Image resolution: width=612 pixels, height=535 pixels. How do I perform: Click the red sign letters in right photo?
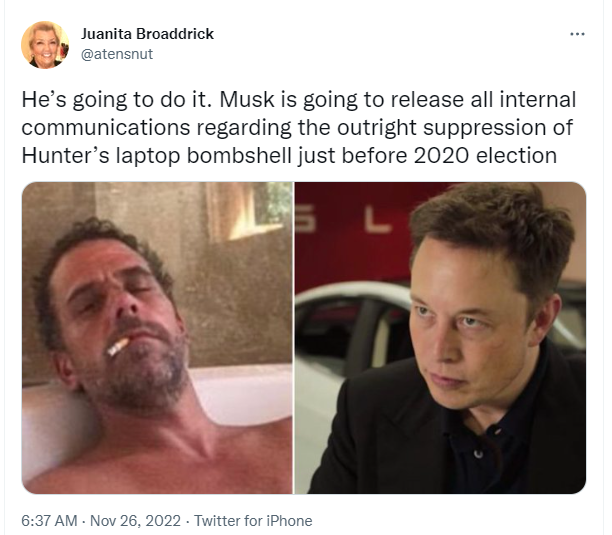(x=343, y=224)
